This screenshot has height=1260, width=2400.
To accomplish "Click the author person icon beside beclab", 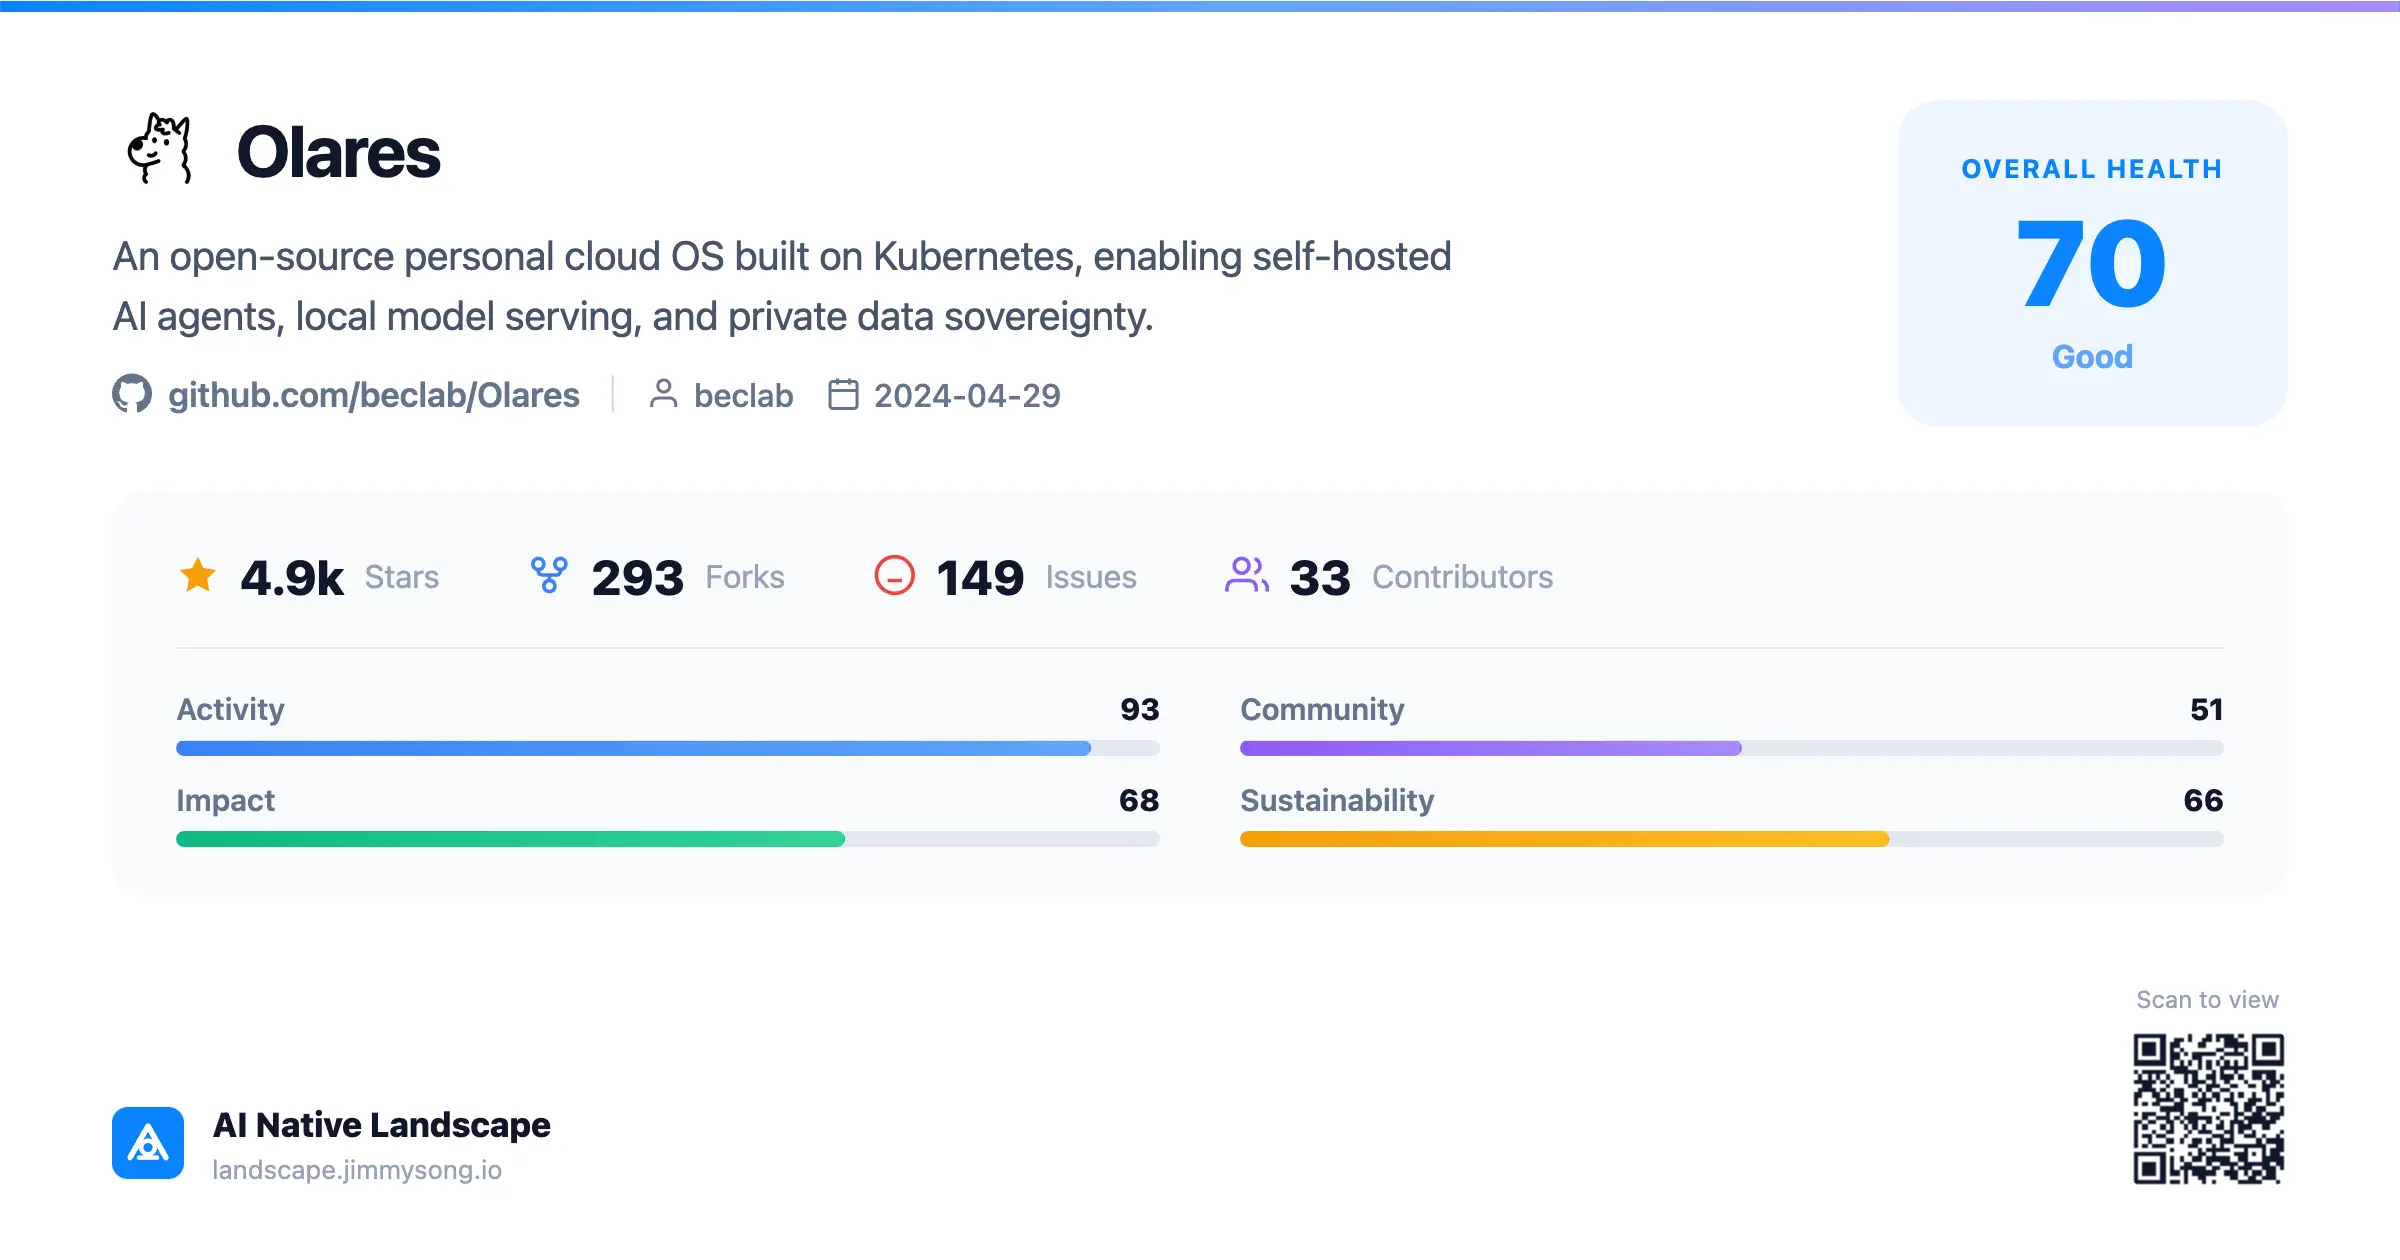I will pos(663,394).
